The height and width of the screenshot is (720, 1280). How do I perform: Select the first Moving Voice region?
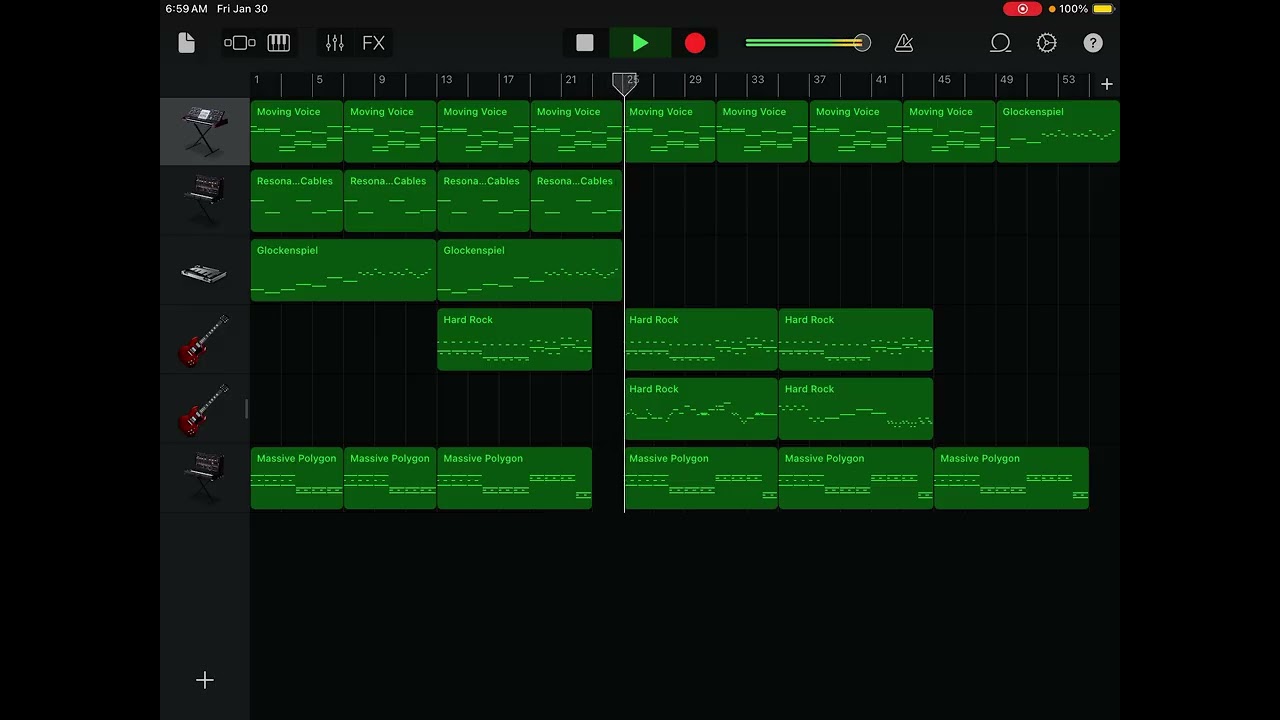point(297,131)
